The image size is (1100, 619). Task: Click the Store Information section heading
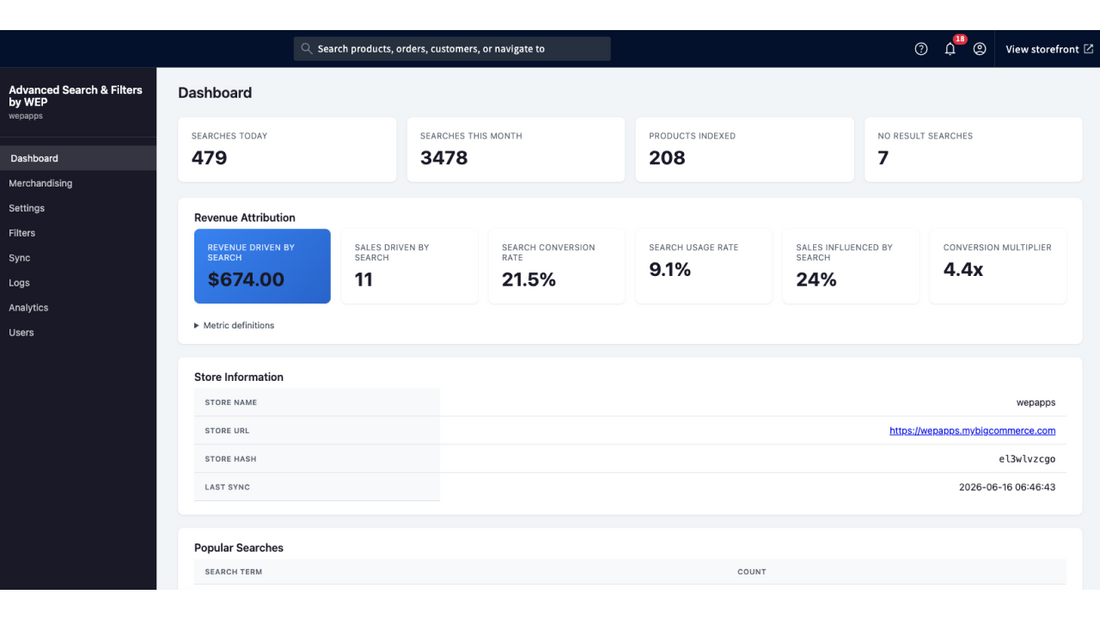coord(239,377)
